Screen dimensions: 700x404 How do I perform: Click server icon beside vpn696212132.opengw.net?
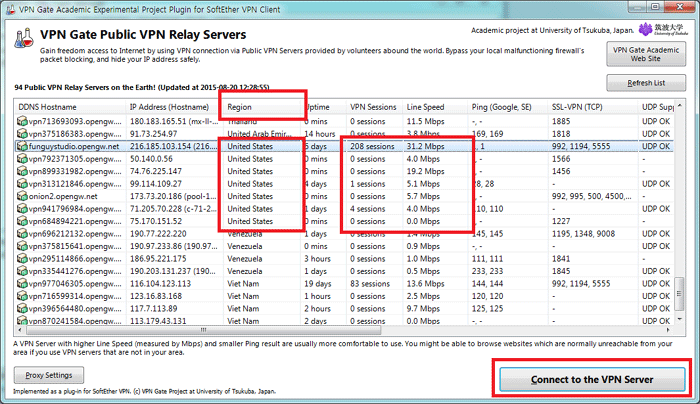[20, 232]
